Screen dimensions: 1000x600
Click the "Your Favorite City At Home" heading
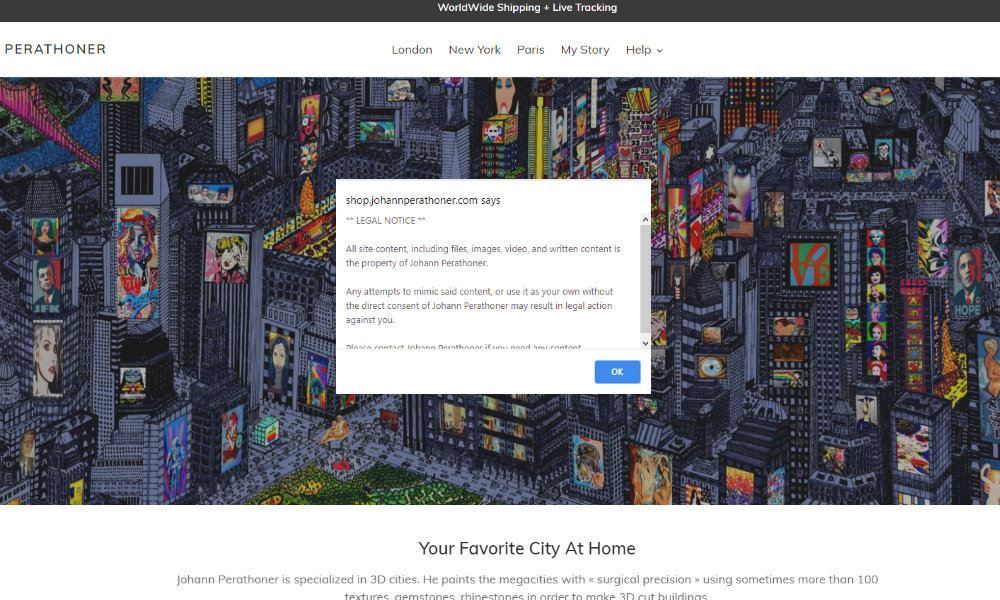(527, 548)
